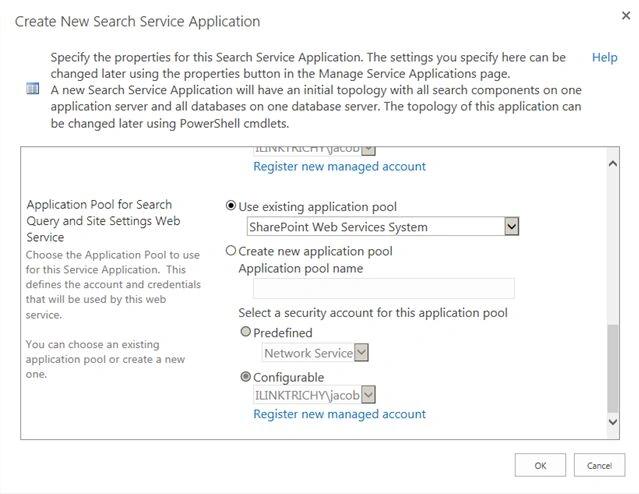The width and height of the screenshot is (639, 494).
Task: Open the Help link
Action: pos(604,57)
